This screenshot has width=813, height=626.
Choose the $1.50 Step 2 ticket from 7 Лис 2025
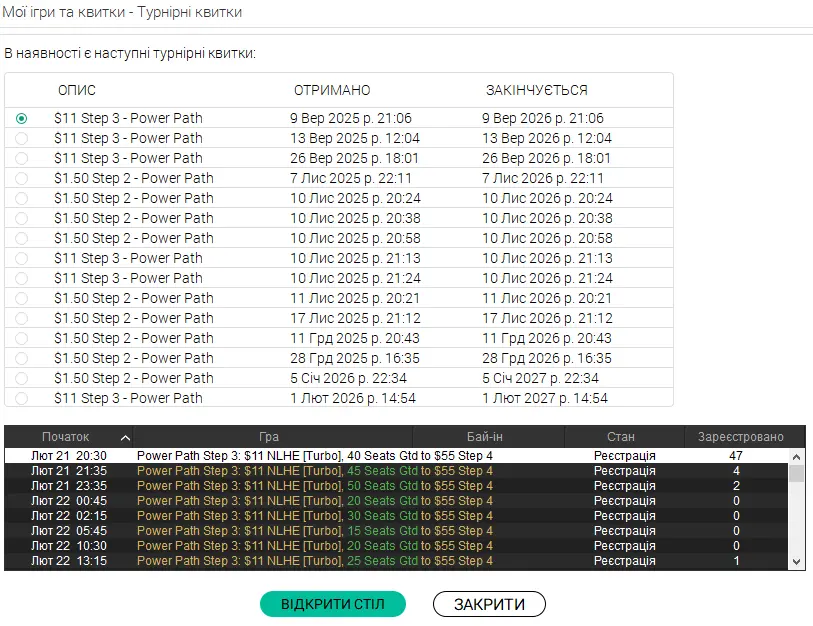pyautogui.click(x=22, y=178)
